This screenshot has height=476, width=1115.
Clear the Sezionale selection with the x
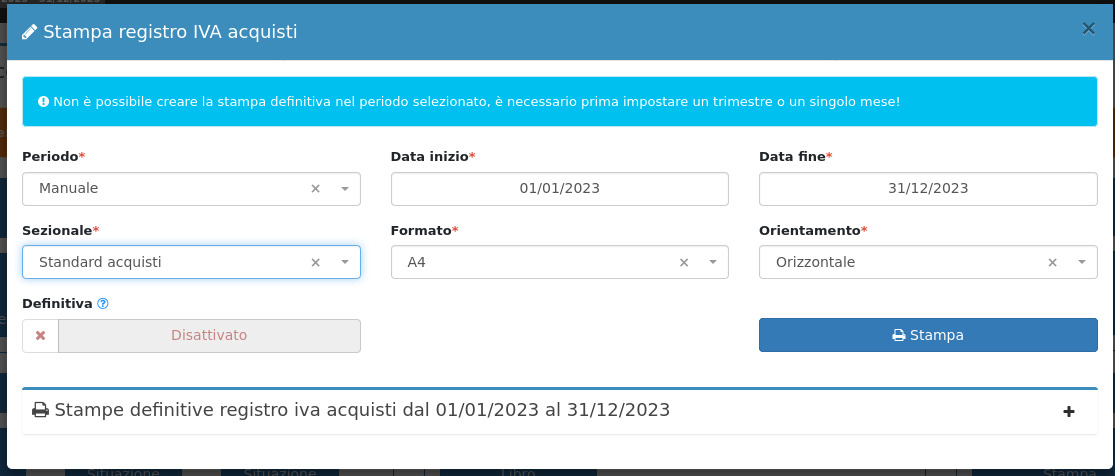coord(315,262)
